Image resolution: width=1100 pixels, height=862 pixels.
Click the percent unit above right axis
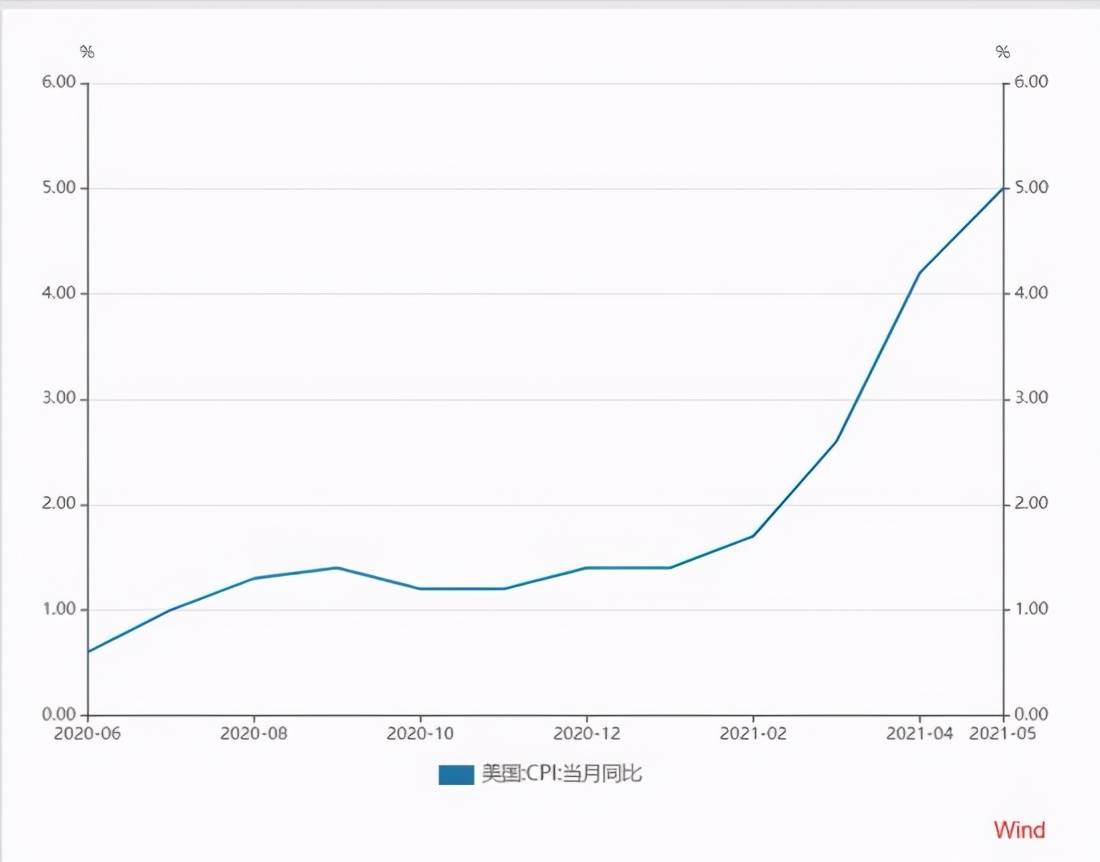click(x=1003, y=52)
